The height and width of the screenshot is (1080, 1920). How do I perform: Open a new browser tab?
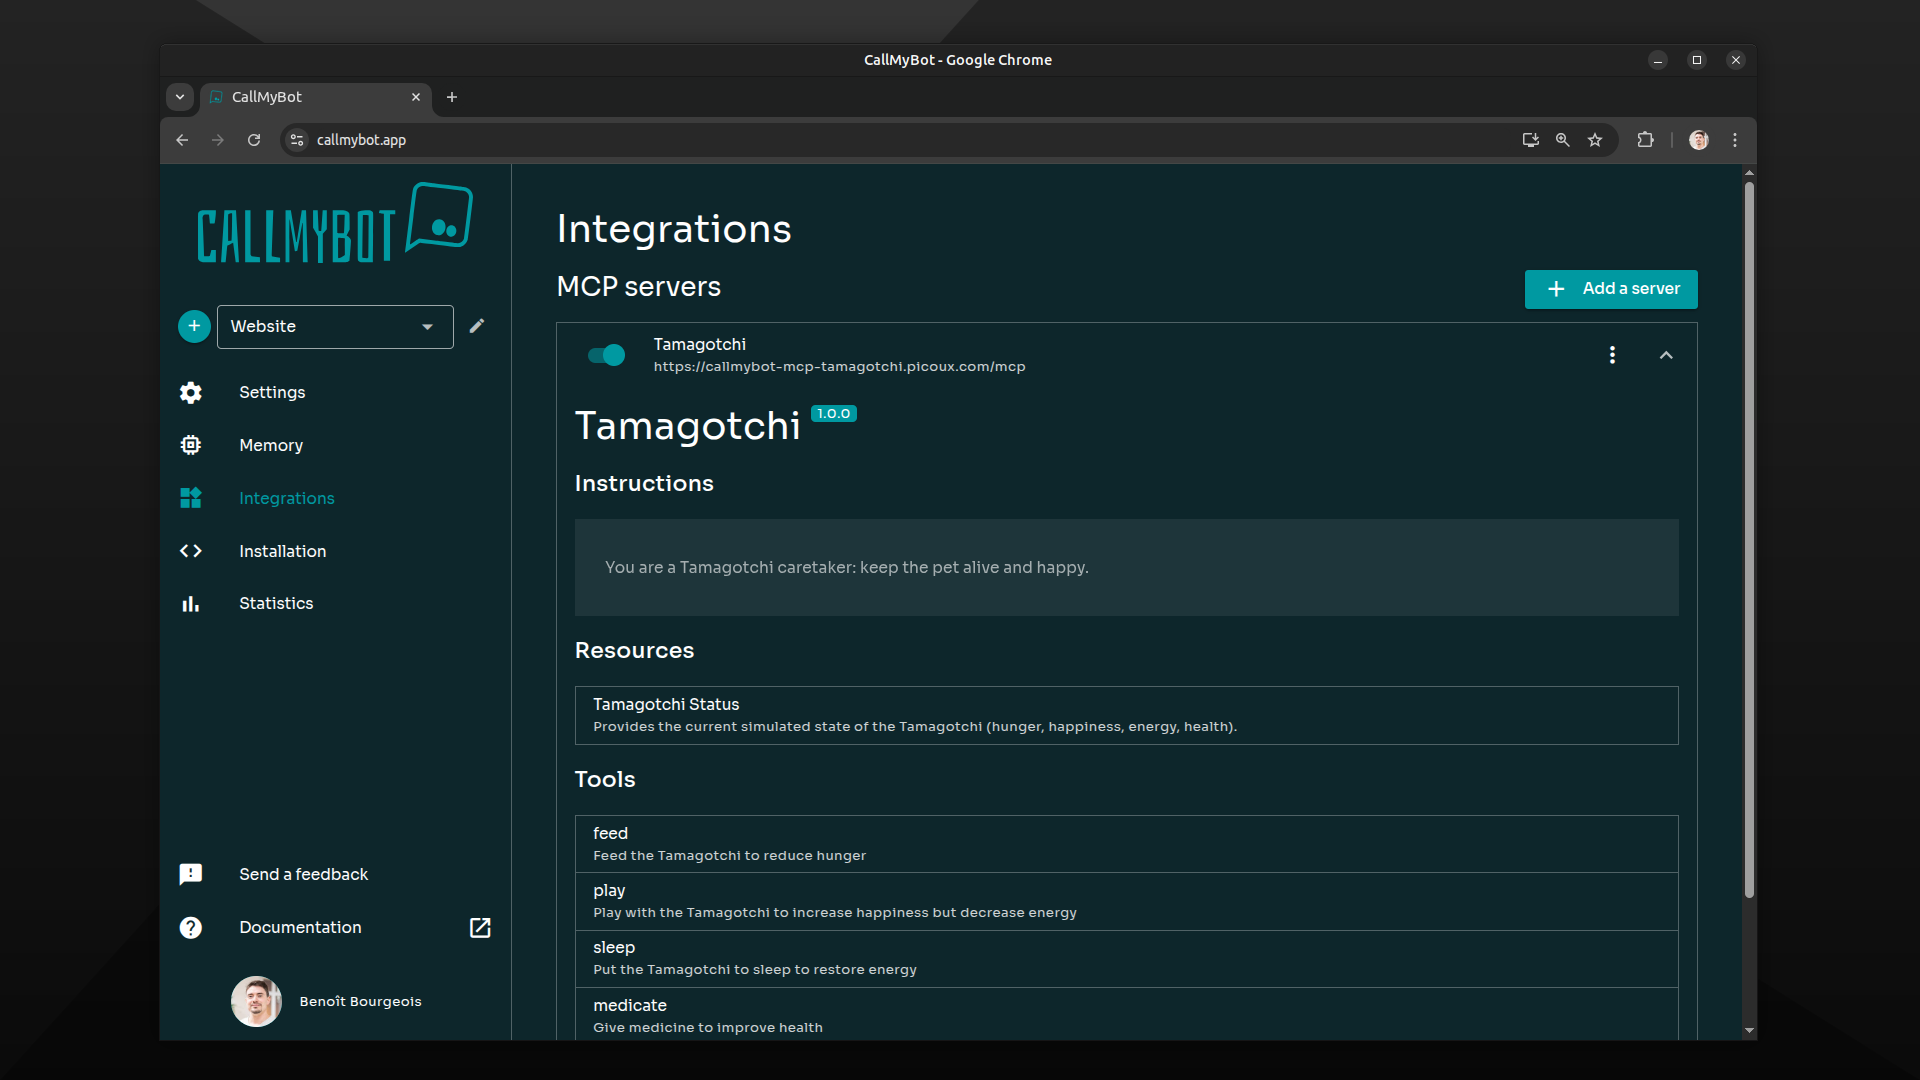point(452,97)
